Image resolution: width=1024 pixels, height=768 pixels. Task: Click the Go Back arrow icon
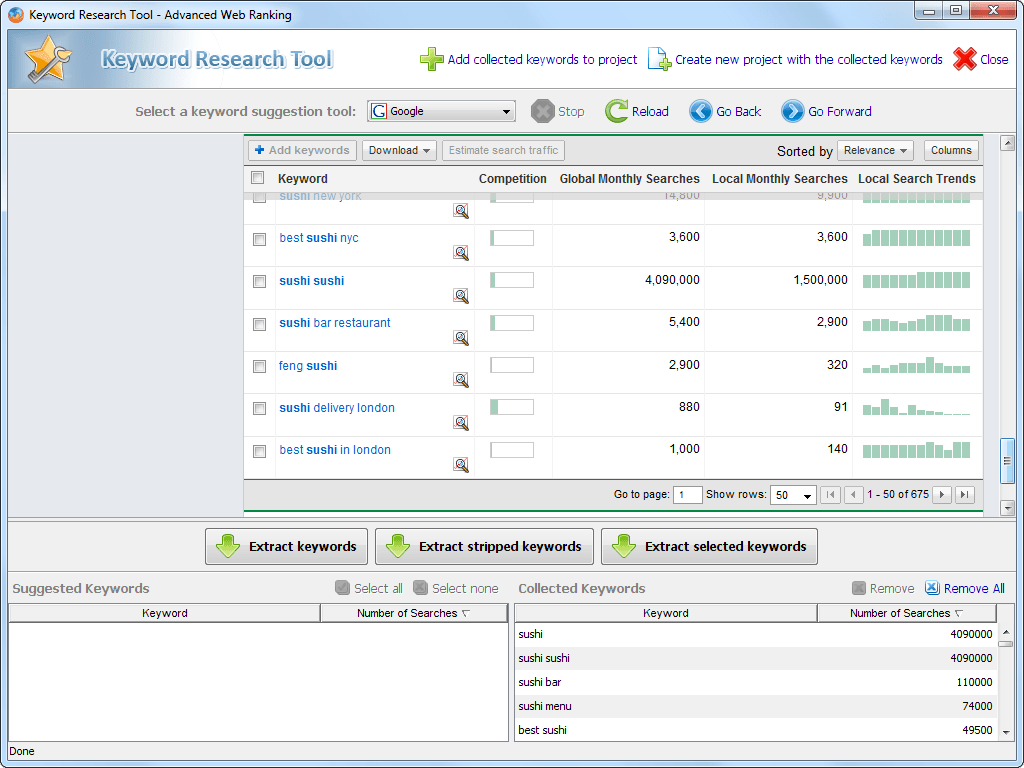coord(701,112)
